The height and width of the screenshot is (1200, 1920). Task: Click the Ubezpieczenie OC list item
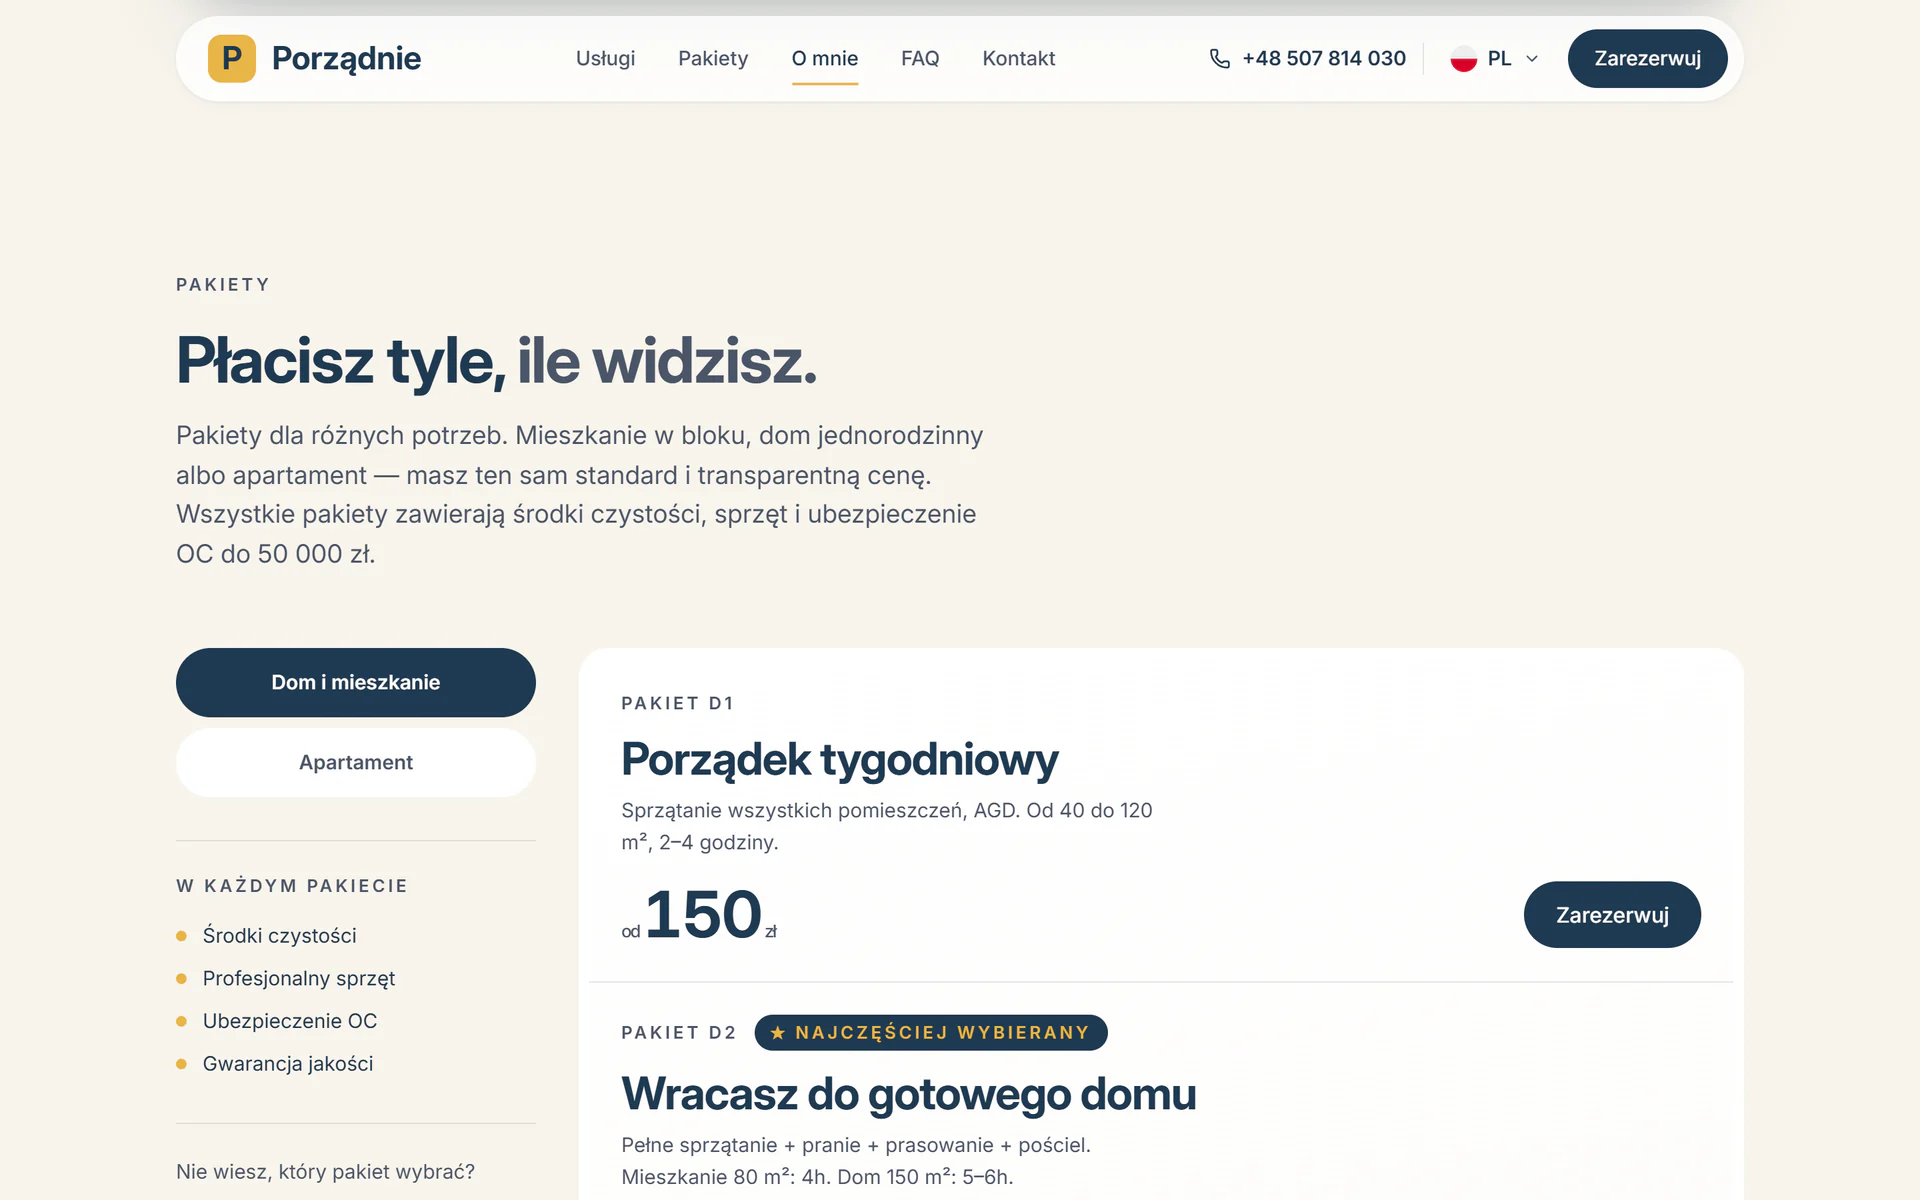point(289,1021)
